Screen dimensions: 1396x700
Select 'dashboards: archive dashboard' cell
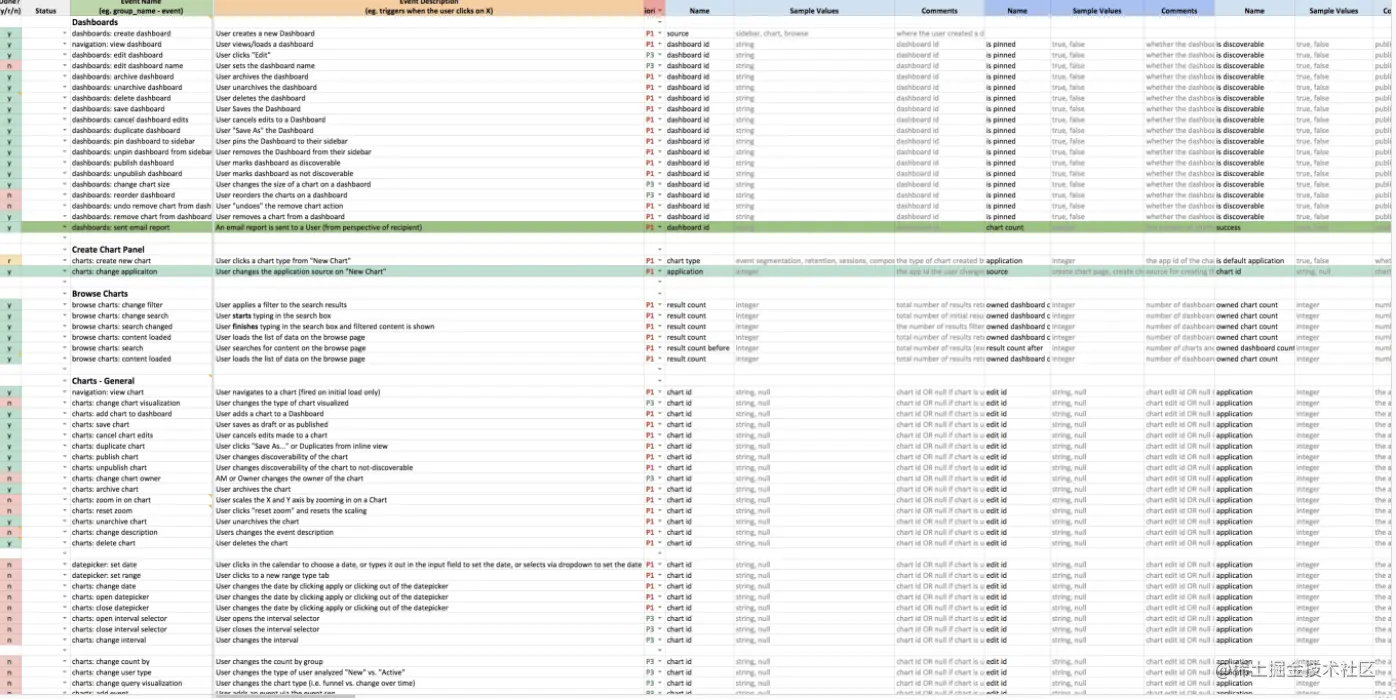click(x=141, y=77)
